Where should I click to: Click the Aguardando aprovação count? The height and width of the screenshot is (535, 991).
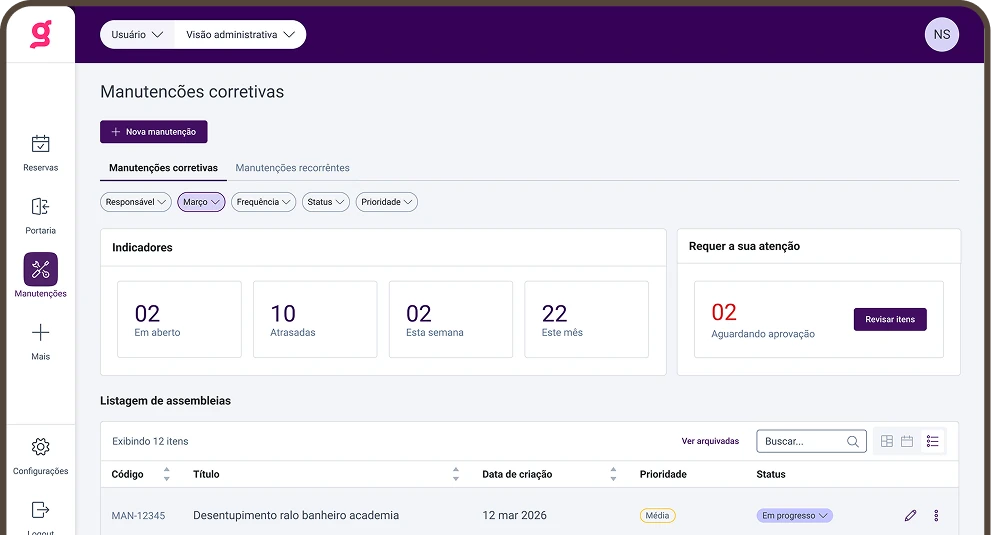tap(724, 312)
